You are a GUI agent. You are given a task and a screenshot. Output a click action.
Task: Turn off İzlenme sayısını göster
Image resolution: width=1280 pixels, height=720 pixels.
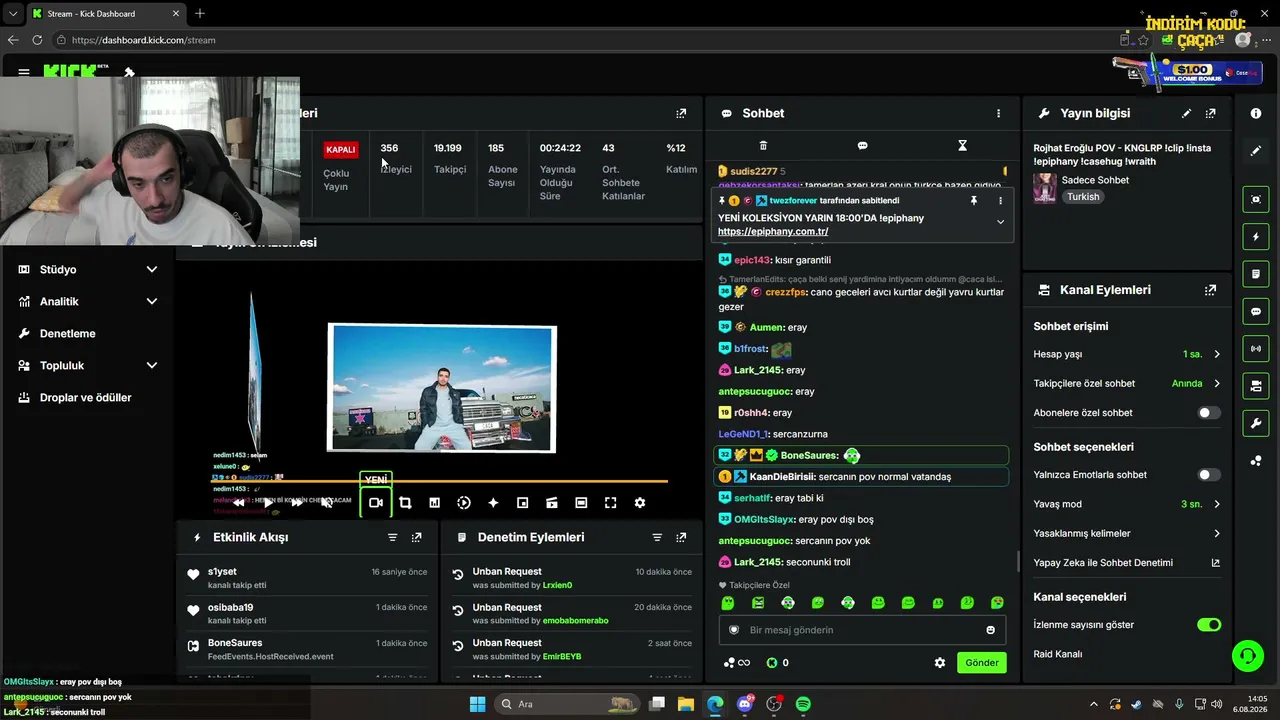(1209, 625)
